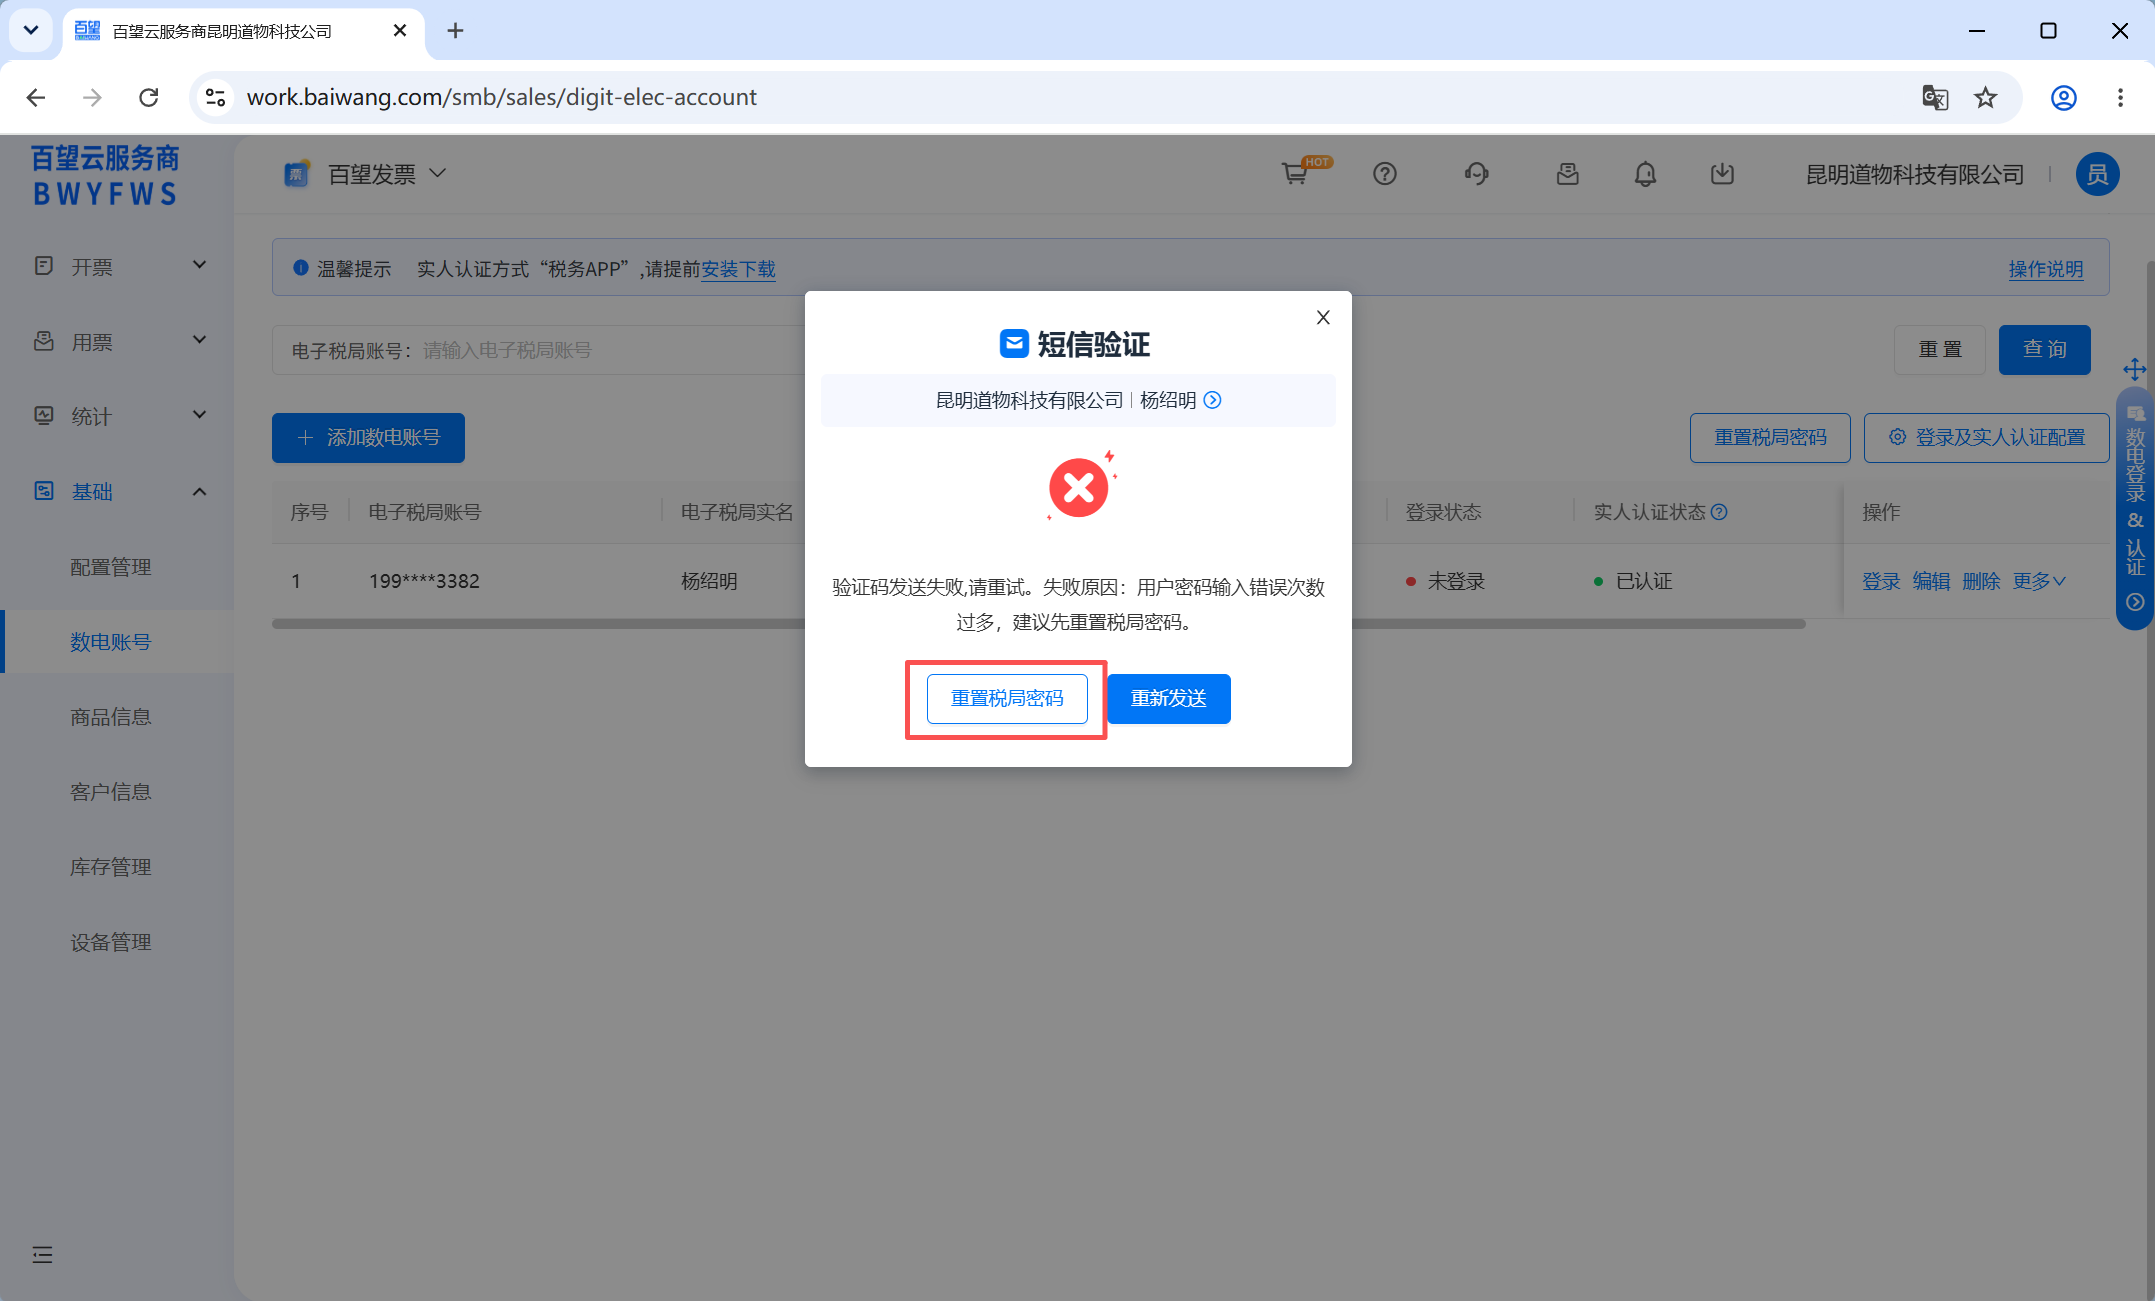
Task: Open 配置管理 in the sidebar
Action: (111, 567)
